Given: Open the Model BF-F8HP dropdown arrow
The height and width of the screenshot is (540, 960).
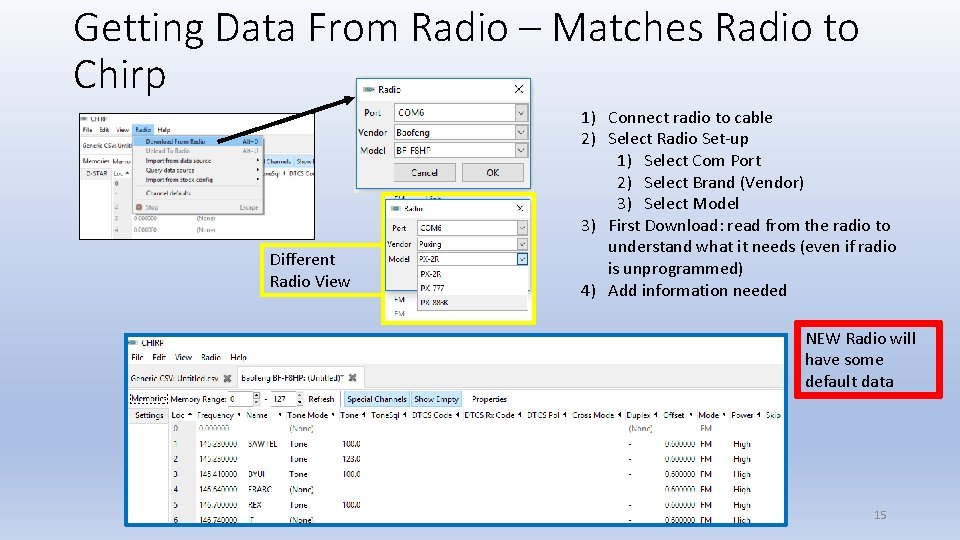Looking at the screenshot, I should point(520,150).
